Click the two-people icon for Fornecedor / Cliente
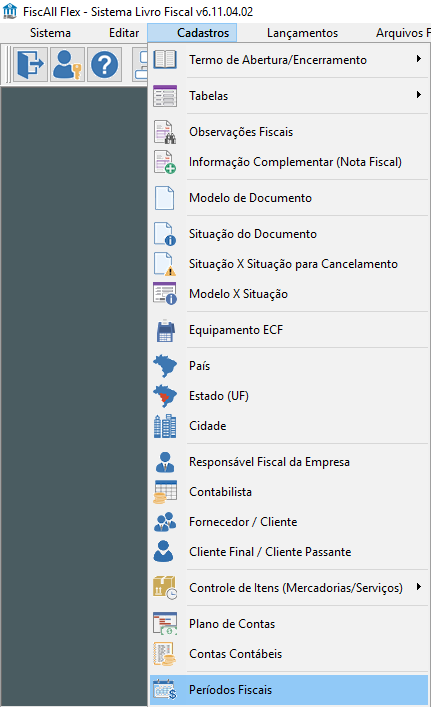The height and width of the screenshot is (707, 431). point(165,522)
